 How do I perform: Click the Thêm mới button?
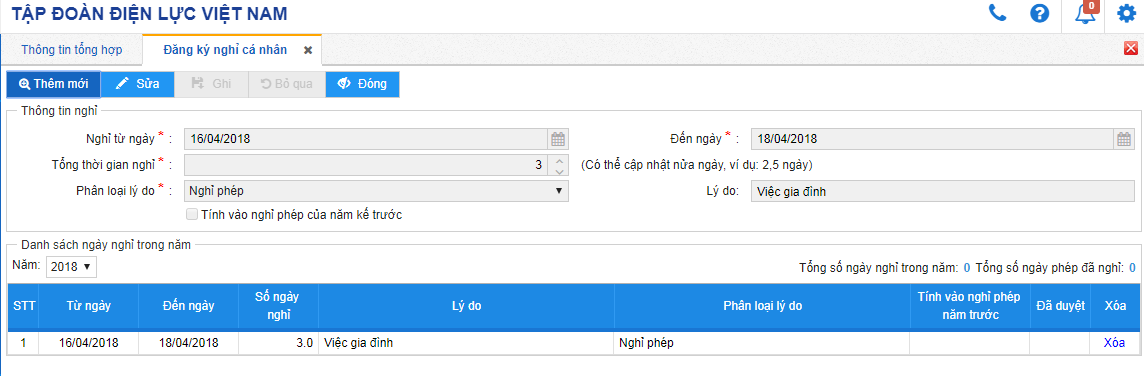tap(53, 84)
